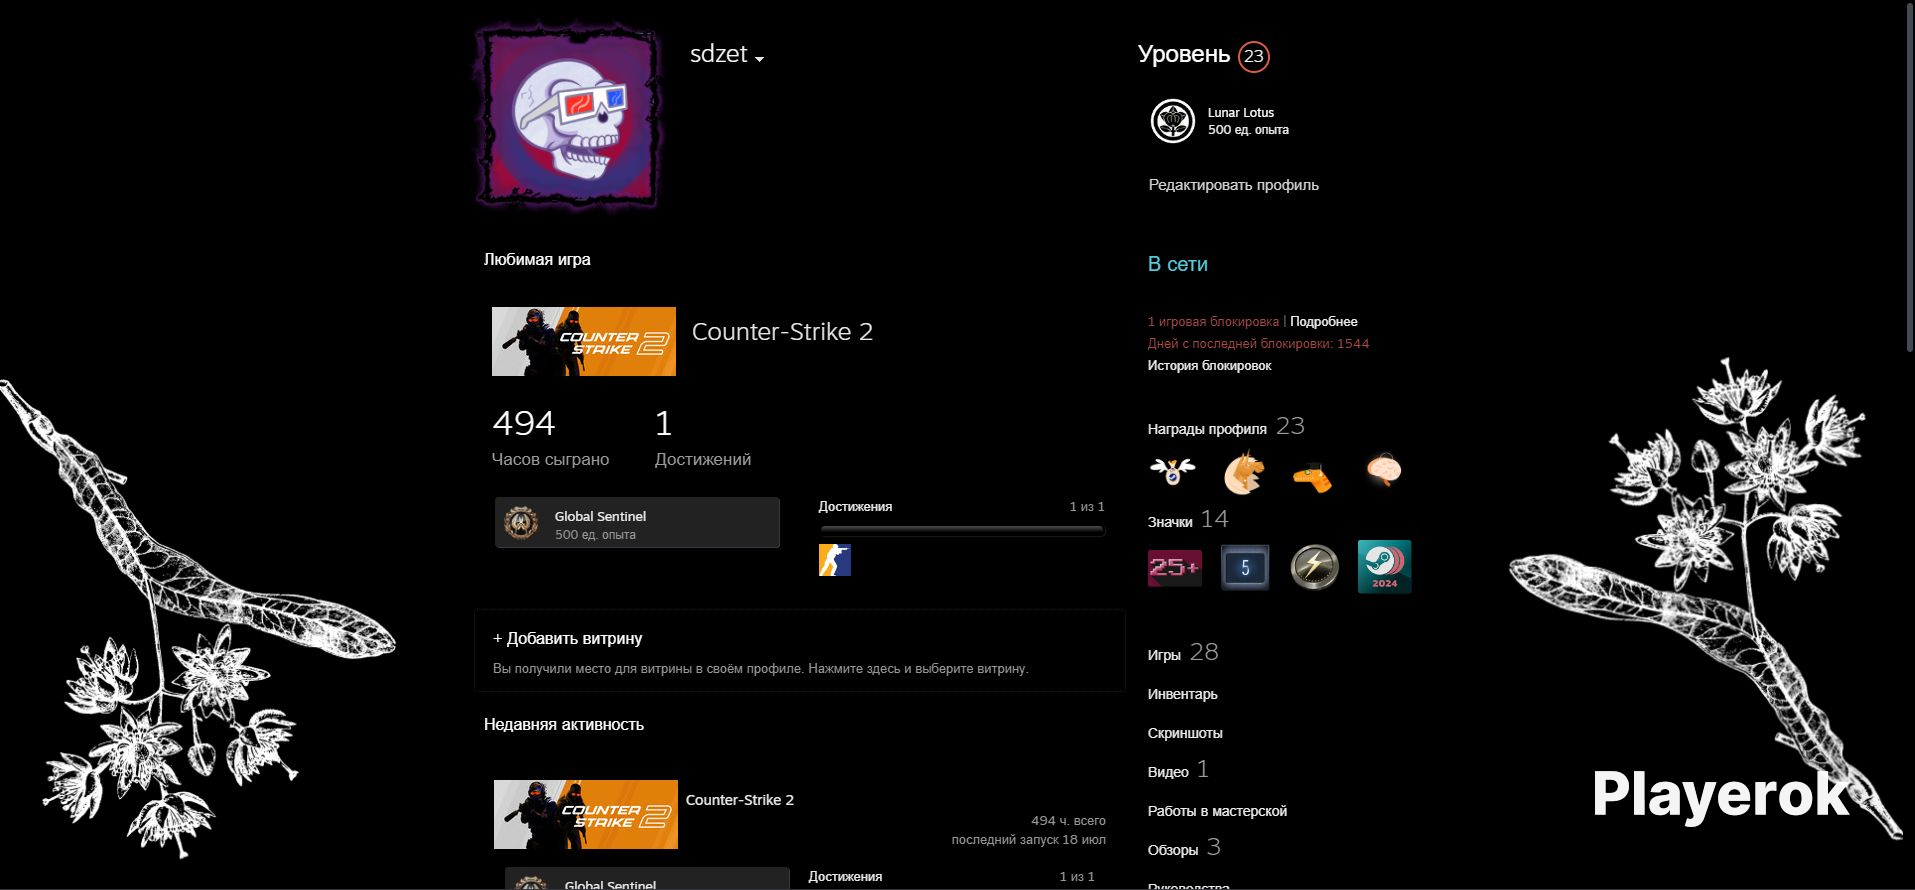Click the Counter-Strike 2 banner in Недавняя активность
The height and width of the screenshot is (890, 1915).
pyautogui.click(x=586, y=814)
